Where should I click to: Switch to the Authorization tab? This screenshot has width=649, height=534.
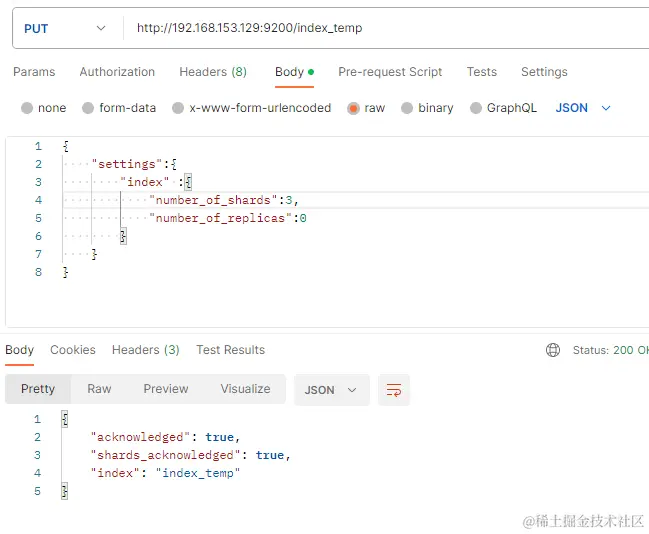tap(117, 72)
